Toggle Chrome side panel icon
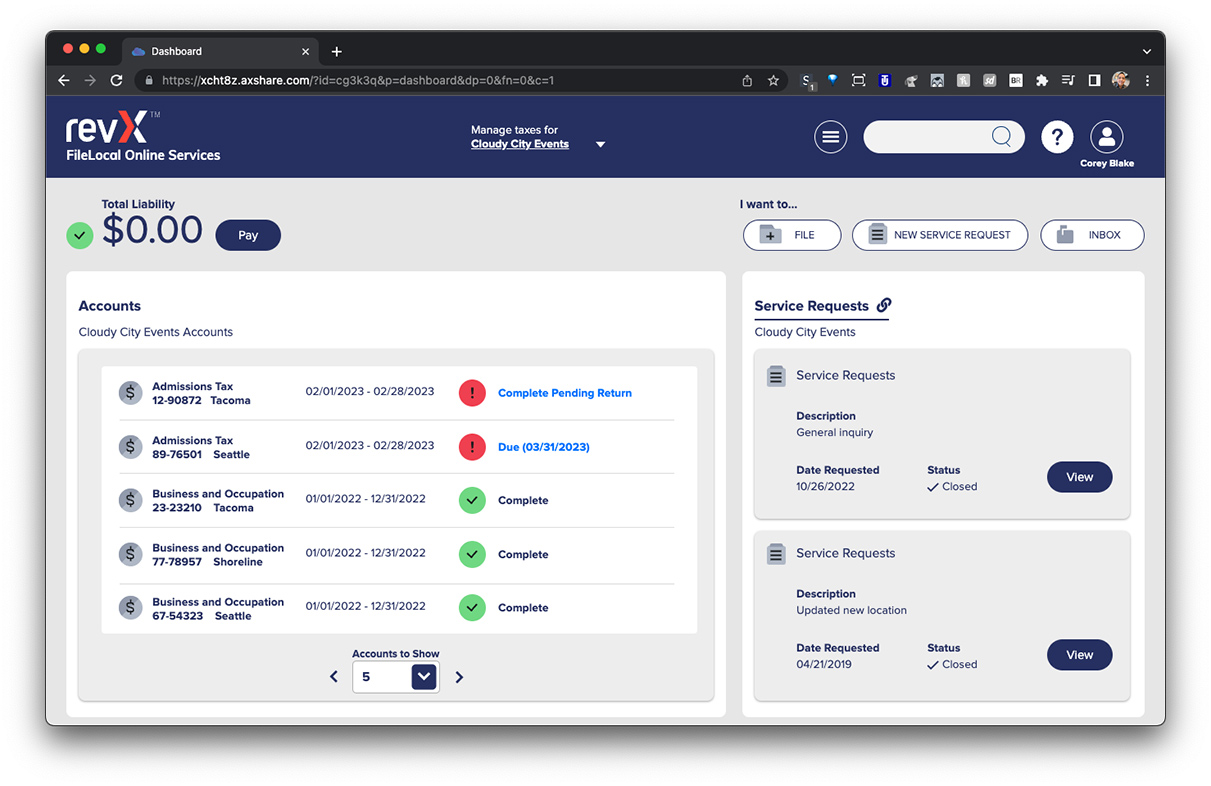The height and width of the screenshot is (786, 1211). 1094,81
